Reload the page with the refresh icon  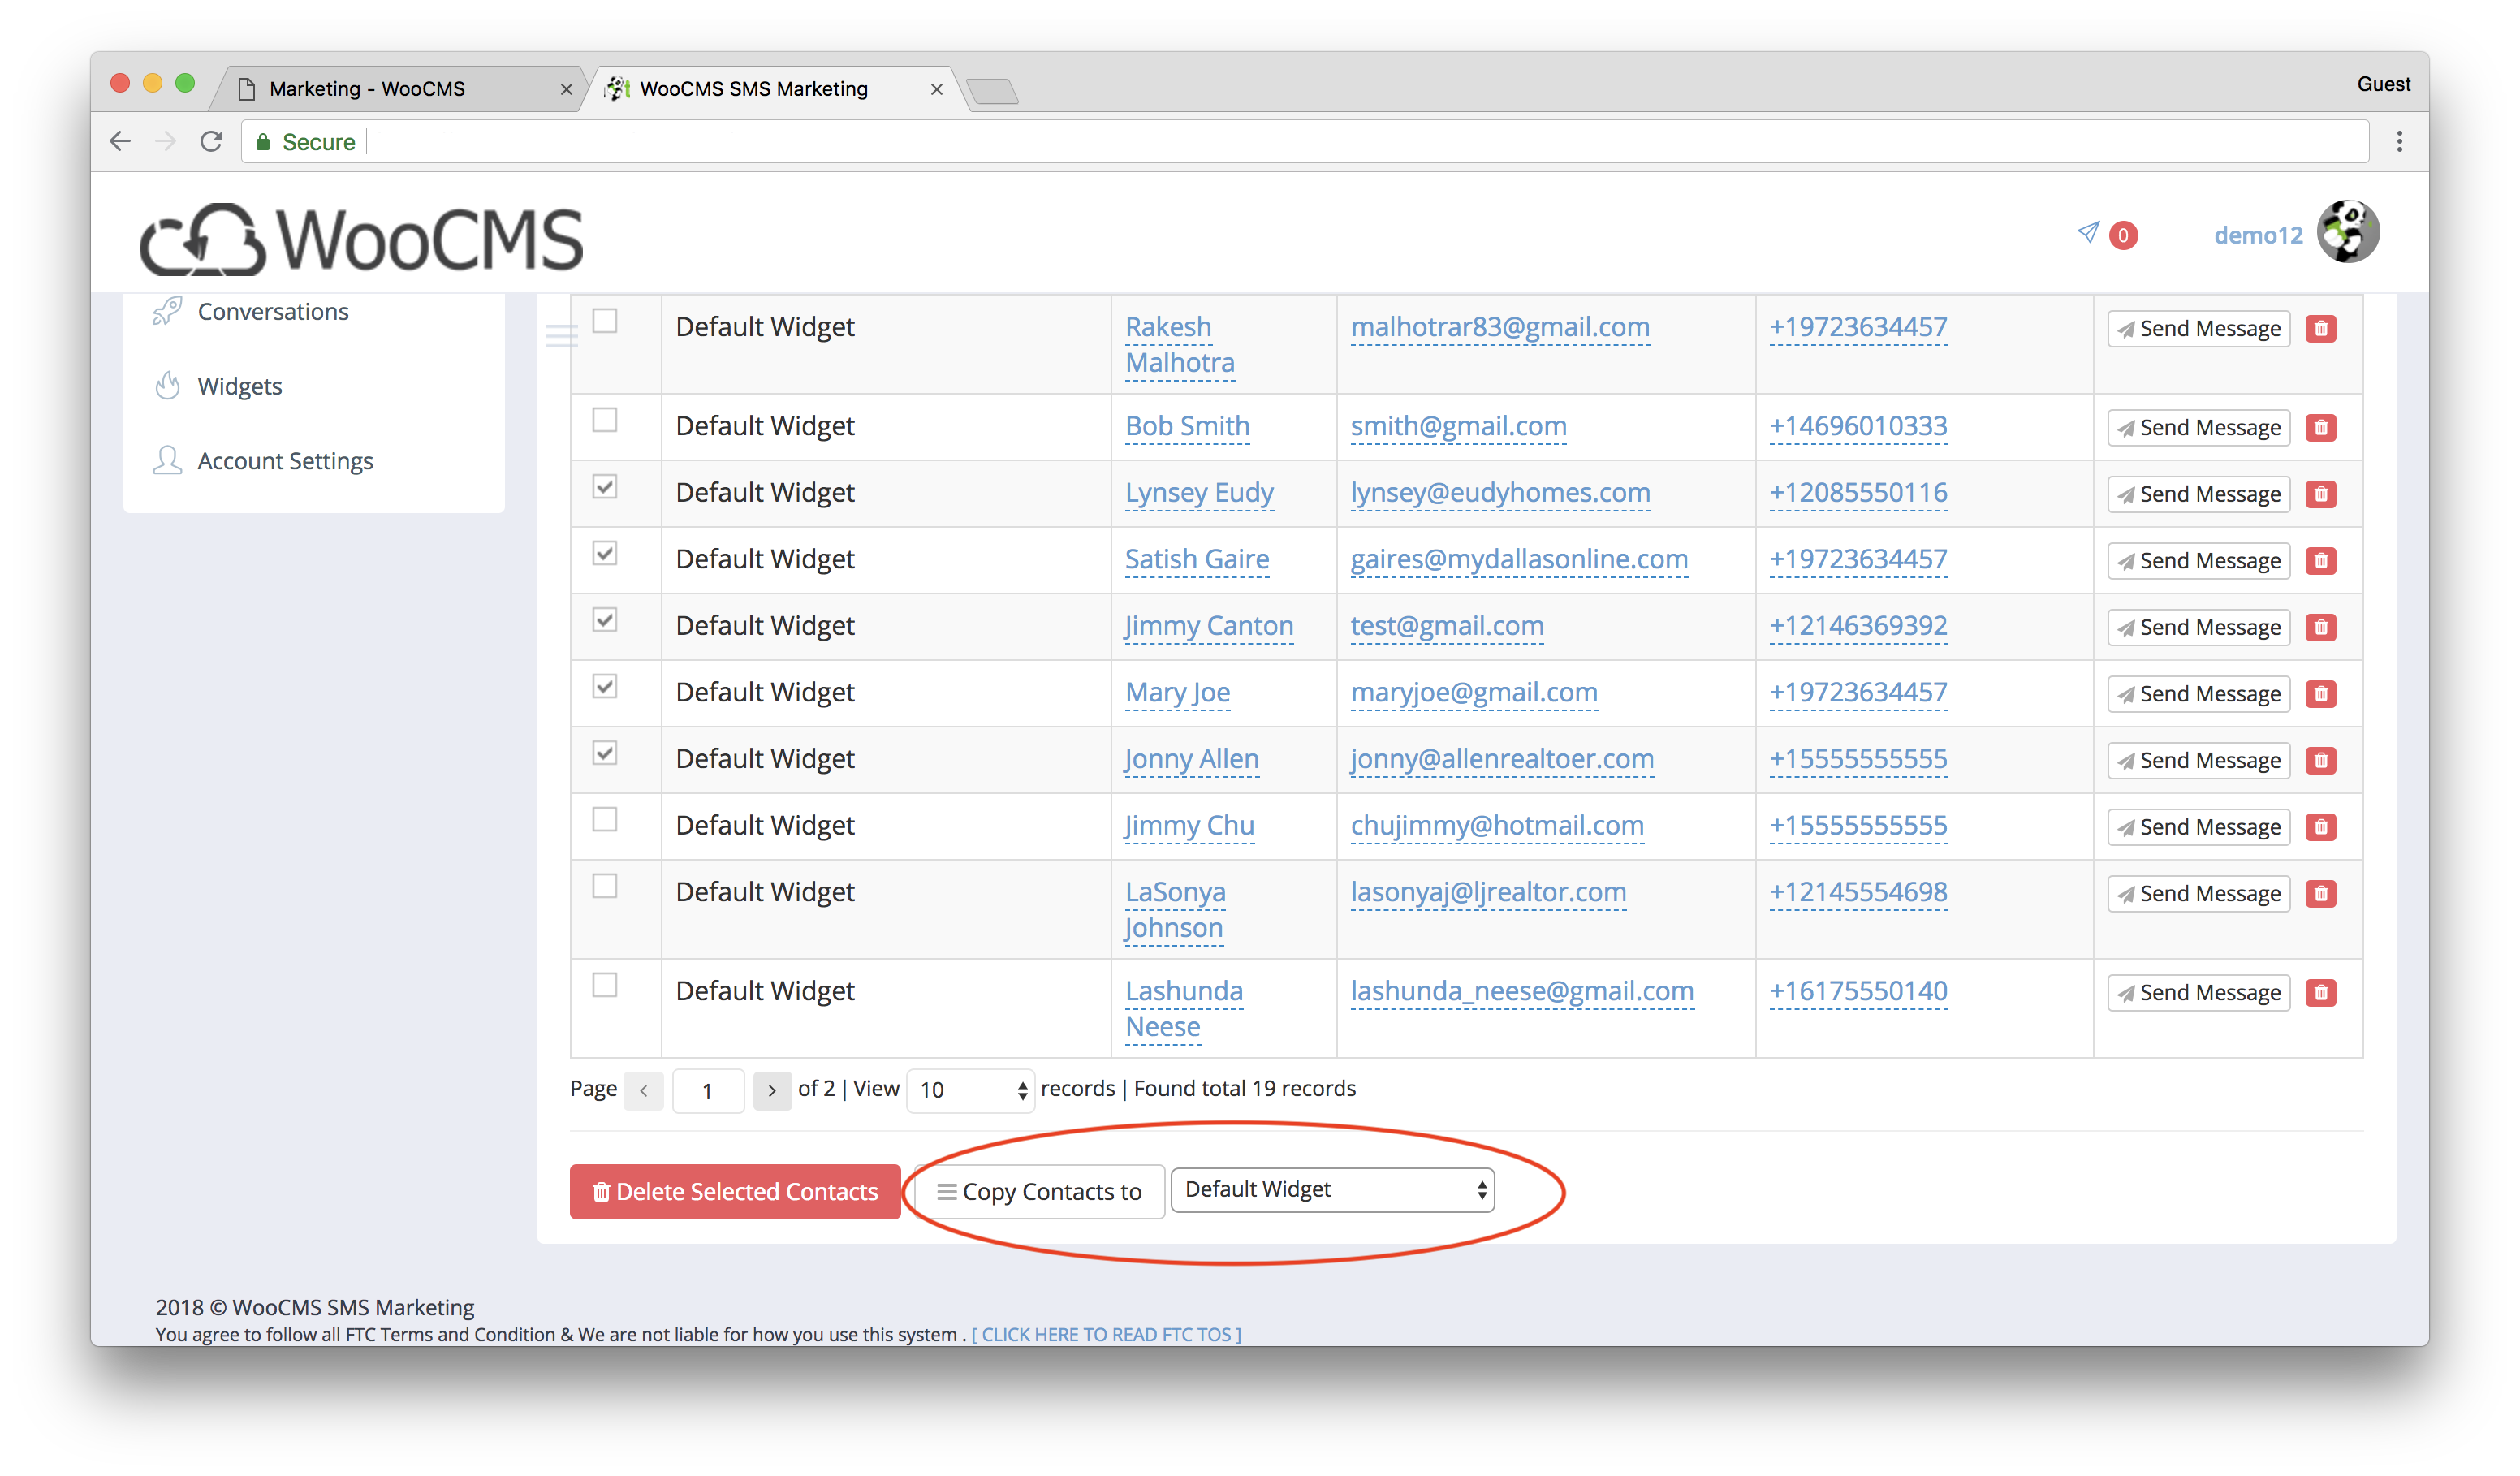tap(211, 141)
